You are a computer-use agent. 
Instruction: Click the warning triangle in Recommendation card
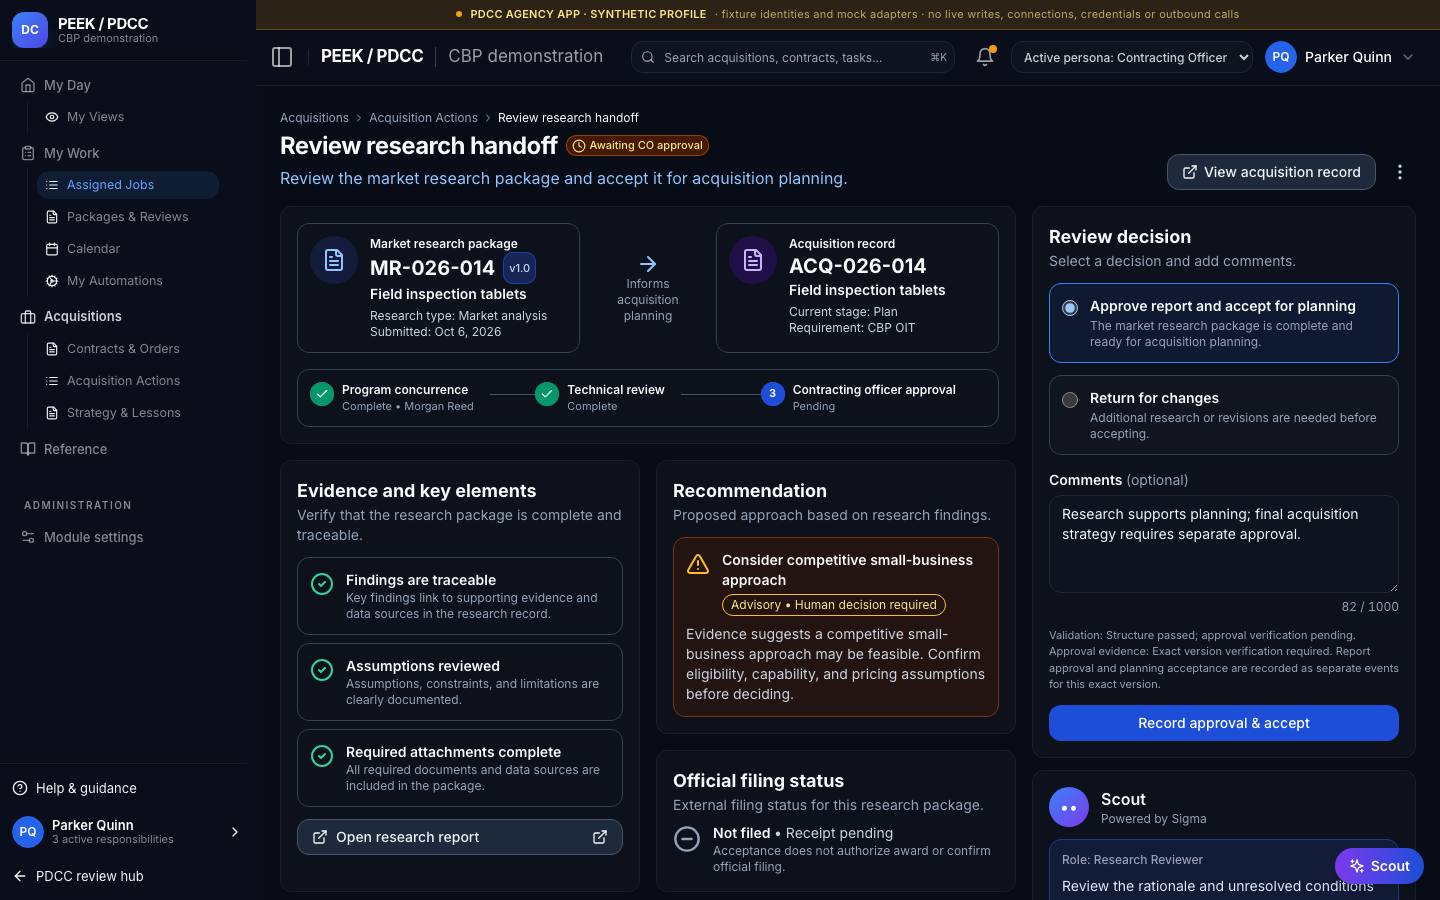coord(698,564)
